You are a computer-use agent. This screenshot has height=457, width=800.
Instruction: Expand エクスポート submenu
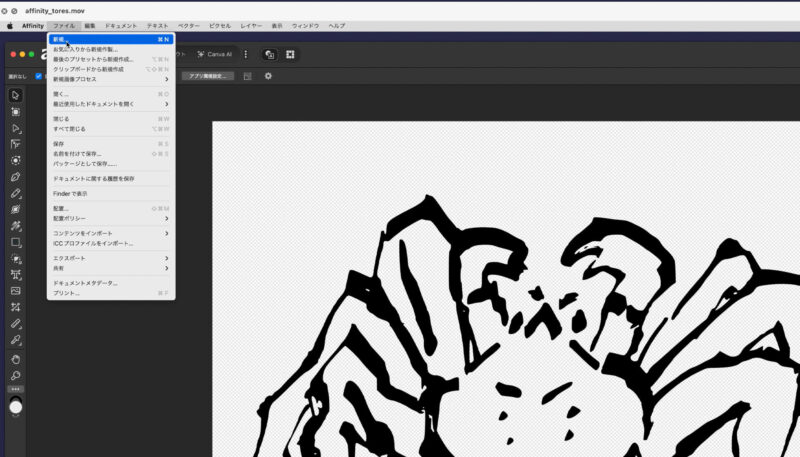click(111, 258)
